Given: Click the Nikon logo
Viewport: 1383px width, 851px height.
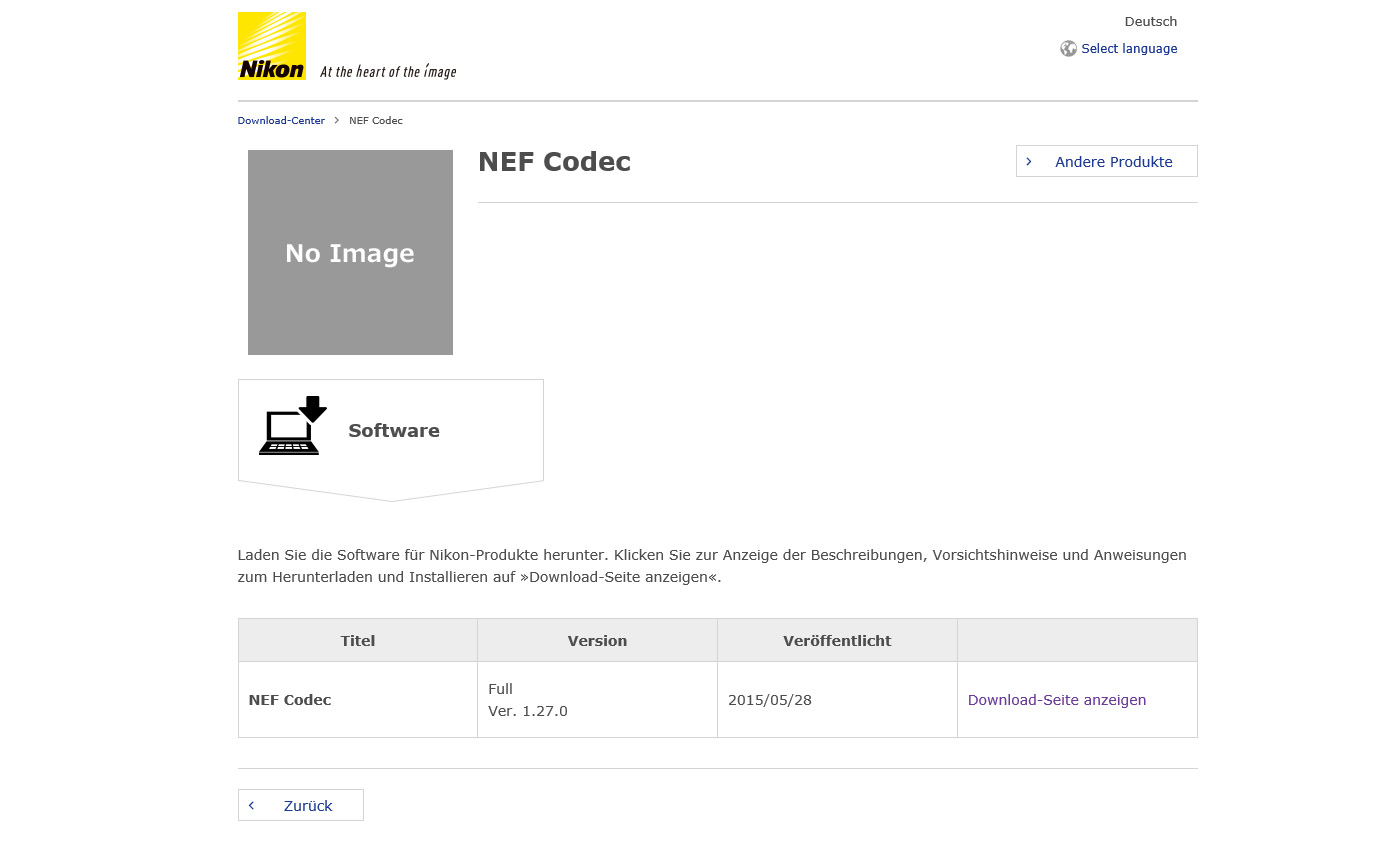Looking at the screenshot, I should coord(272,46).
